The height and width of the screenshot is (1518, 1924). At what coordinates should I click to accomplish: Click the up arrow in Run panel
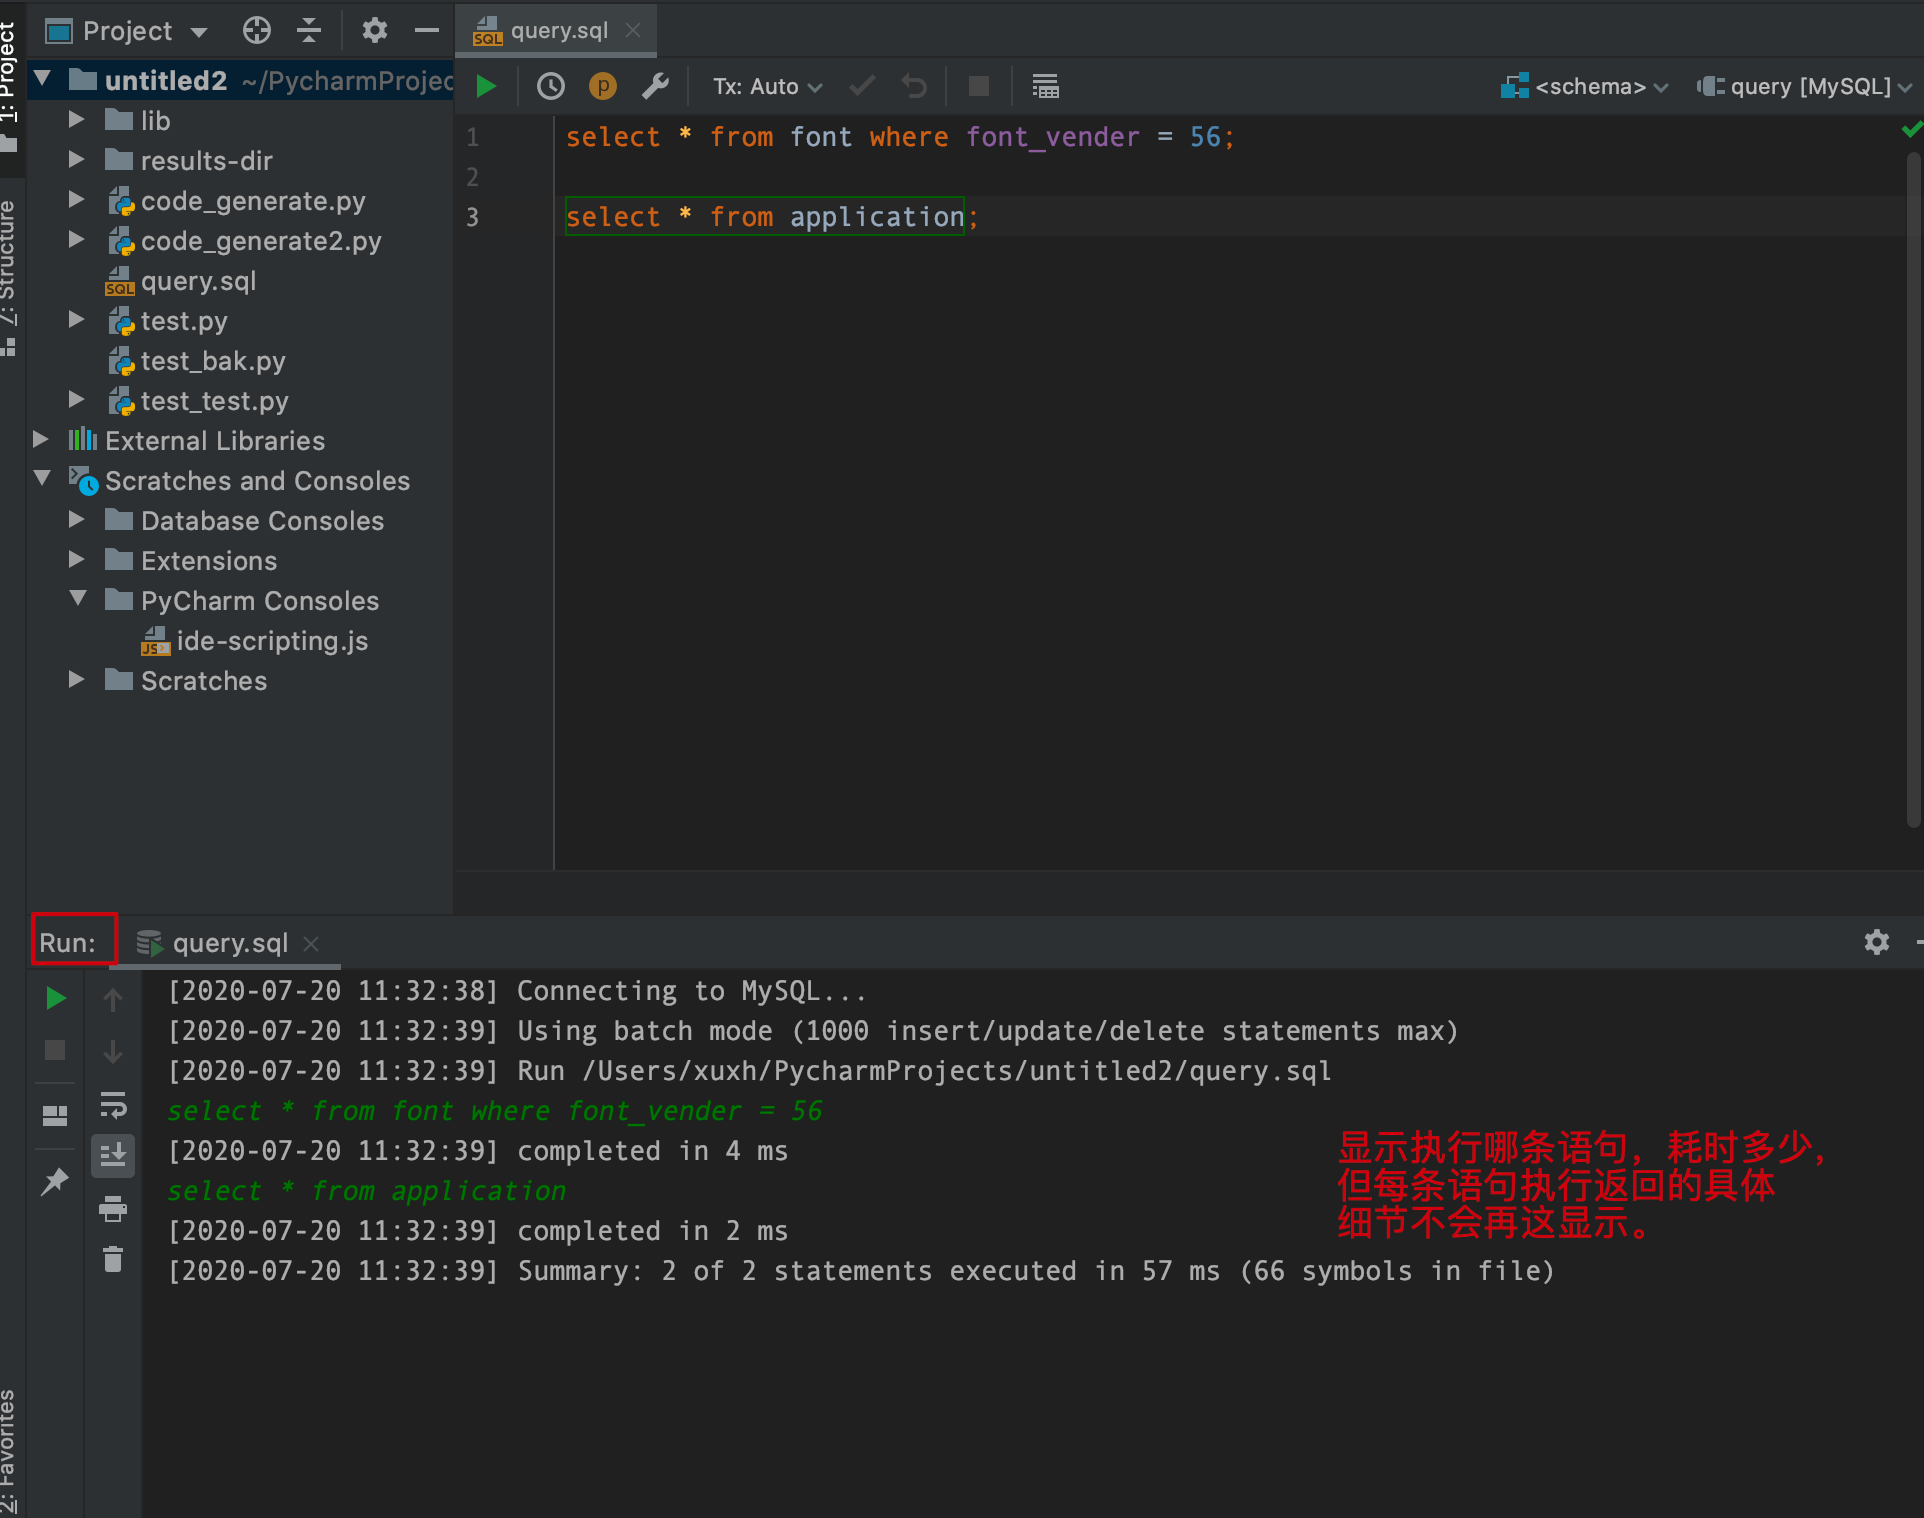pyautogui.click(x=113, y=998)
